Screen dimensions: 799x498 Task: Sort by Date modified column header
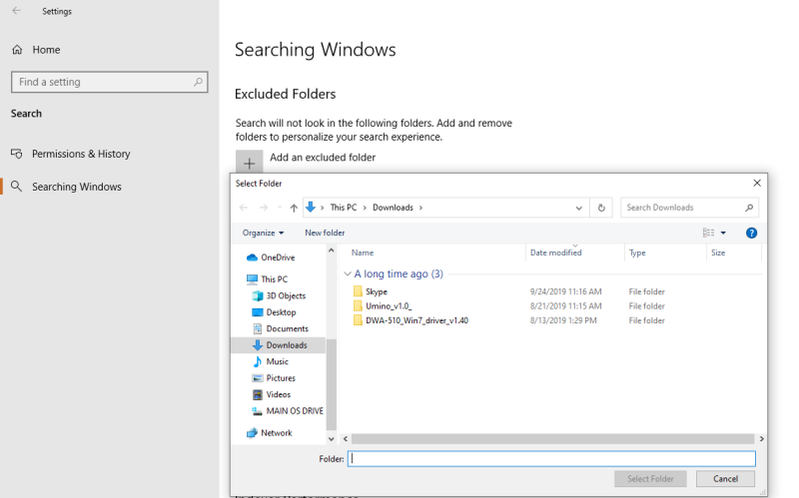coord(555,253)
